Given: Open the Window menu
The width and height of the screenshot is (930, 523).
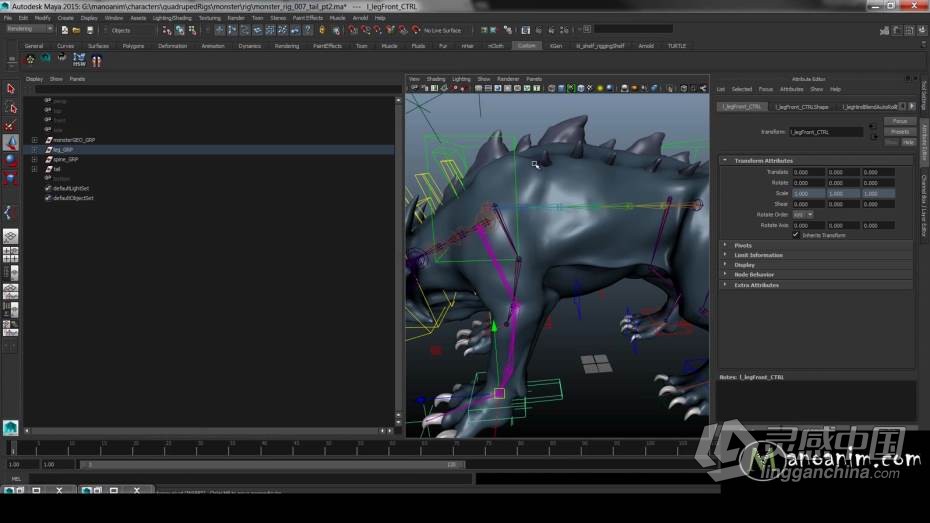Looking at the screenshot, I should (x=114, y=18).
